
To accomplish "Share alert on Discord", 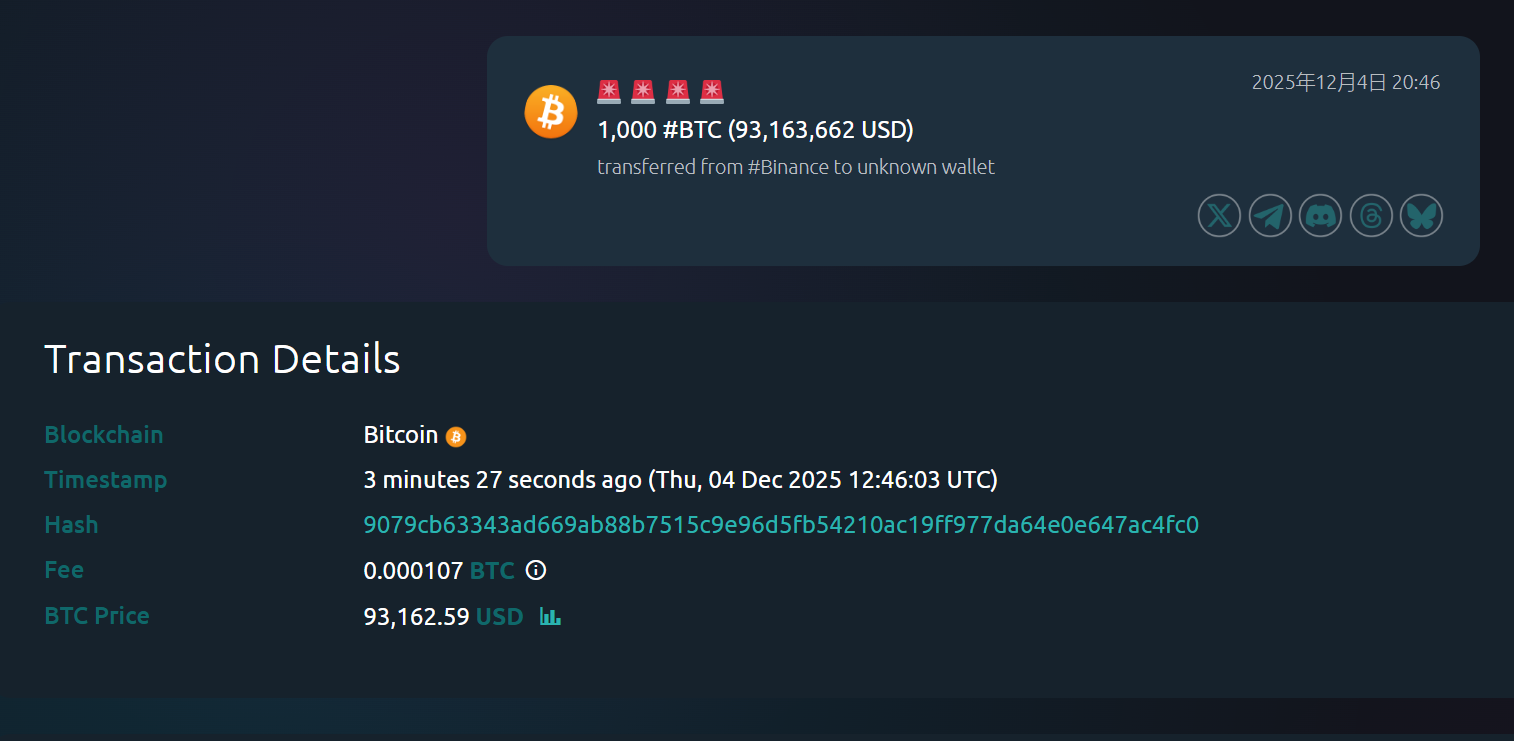I will (x=1320, y=216).
